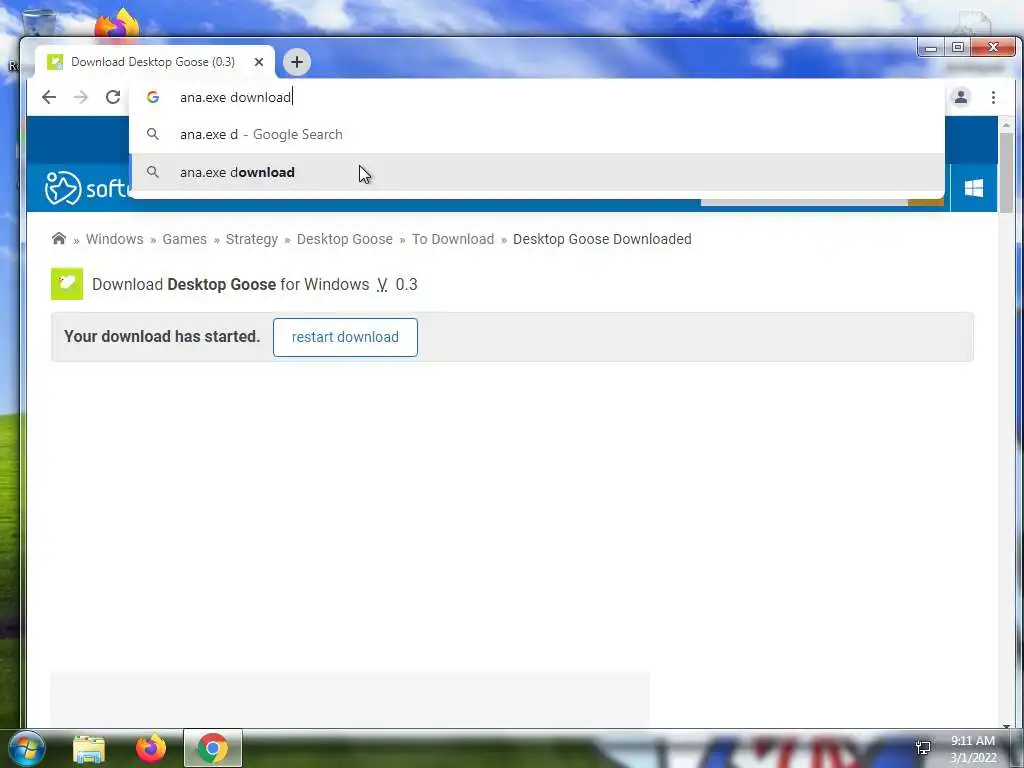
Task: Open the Windows breadcrumb link
Action: 114,239
